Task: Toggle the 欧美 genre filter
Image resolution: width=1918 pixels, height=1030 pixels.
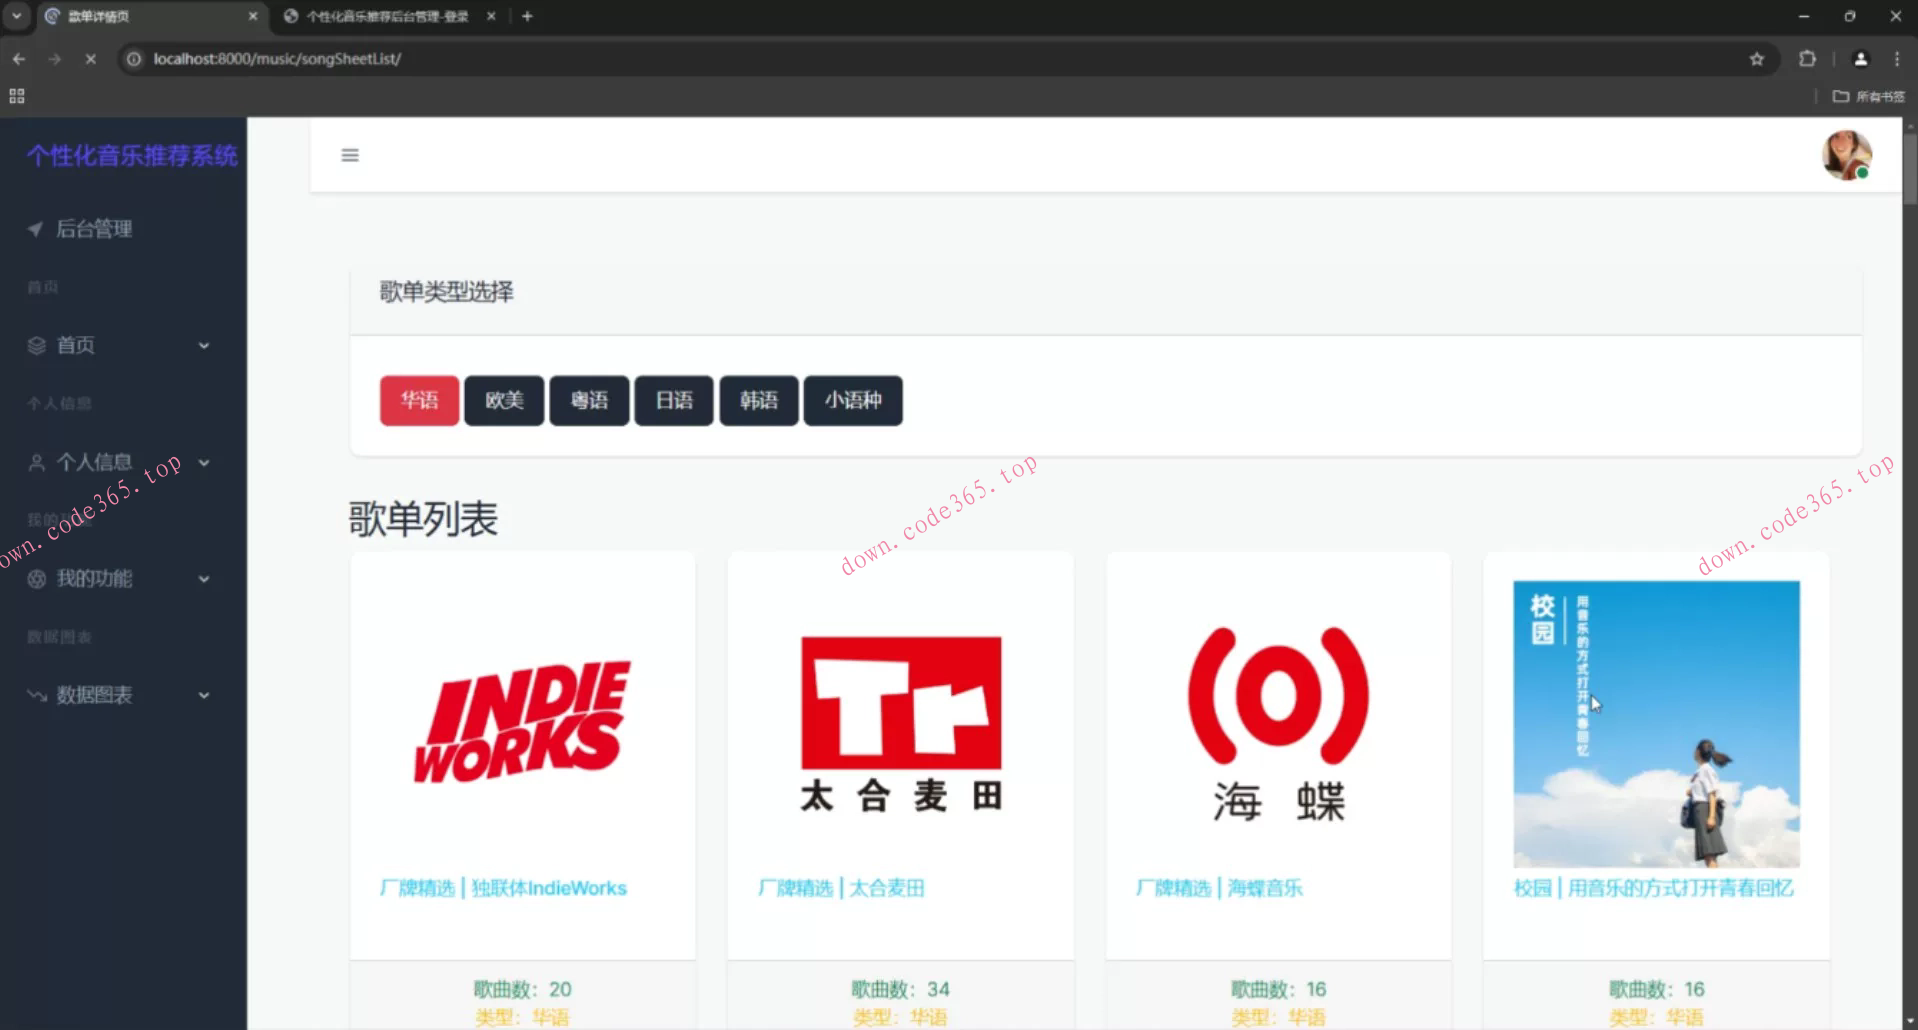Action: [x=503, y=400]
